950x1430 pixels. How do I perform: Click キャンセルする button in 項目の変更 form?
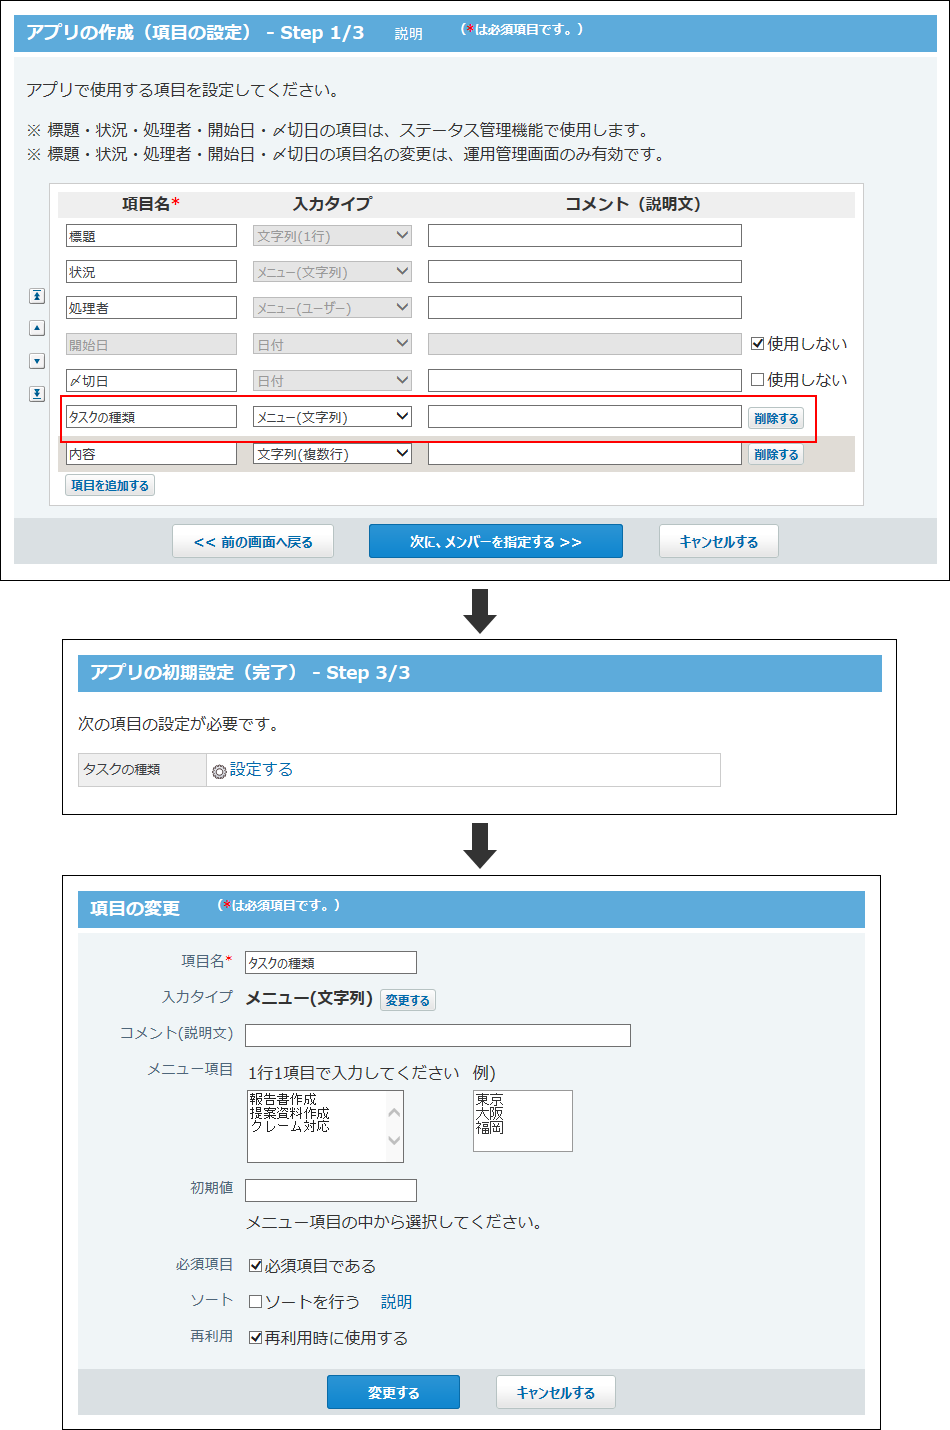(x=556, y=1392)
